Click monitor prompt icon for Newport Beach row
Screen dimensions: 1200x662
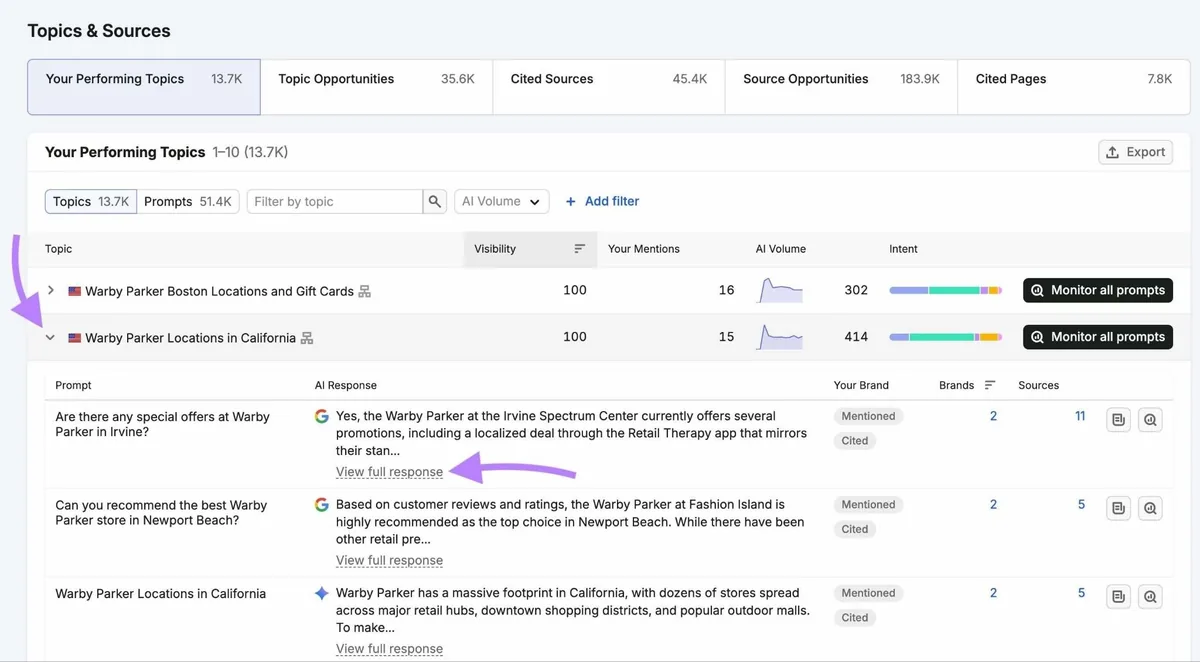[1151, 509]
